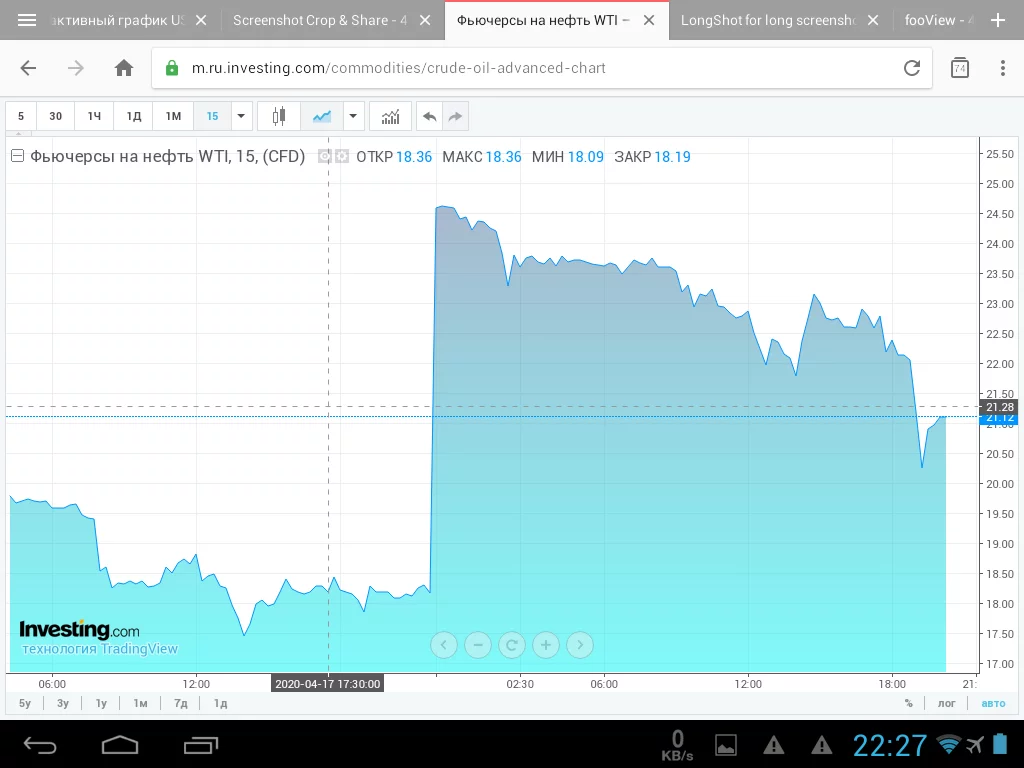Go back with browser back arrow
This screenshot has width=1024, height=768.
click(28, 68)
